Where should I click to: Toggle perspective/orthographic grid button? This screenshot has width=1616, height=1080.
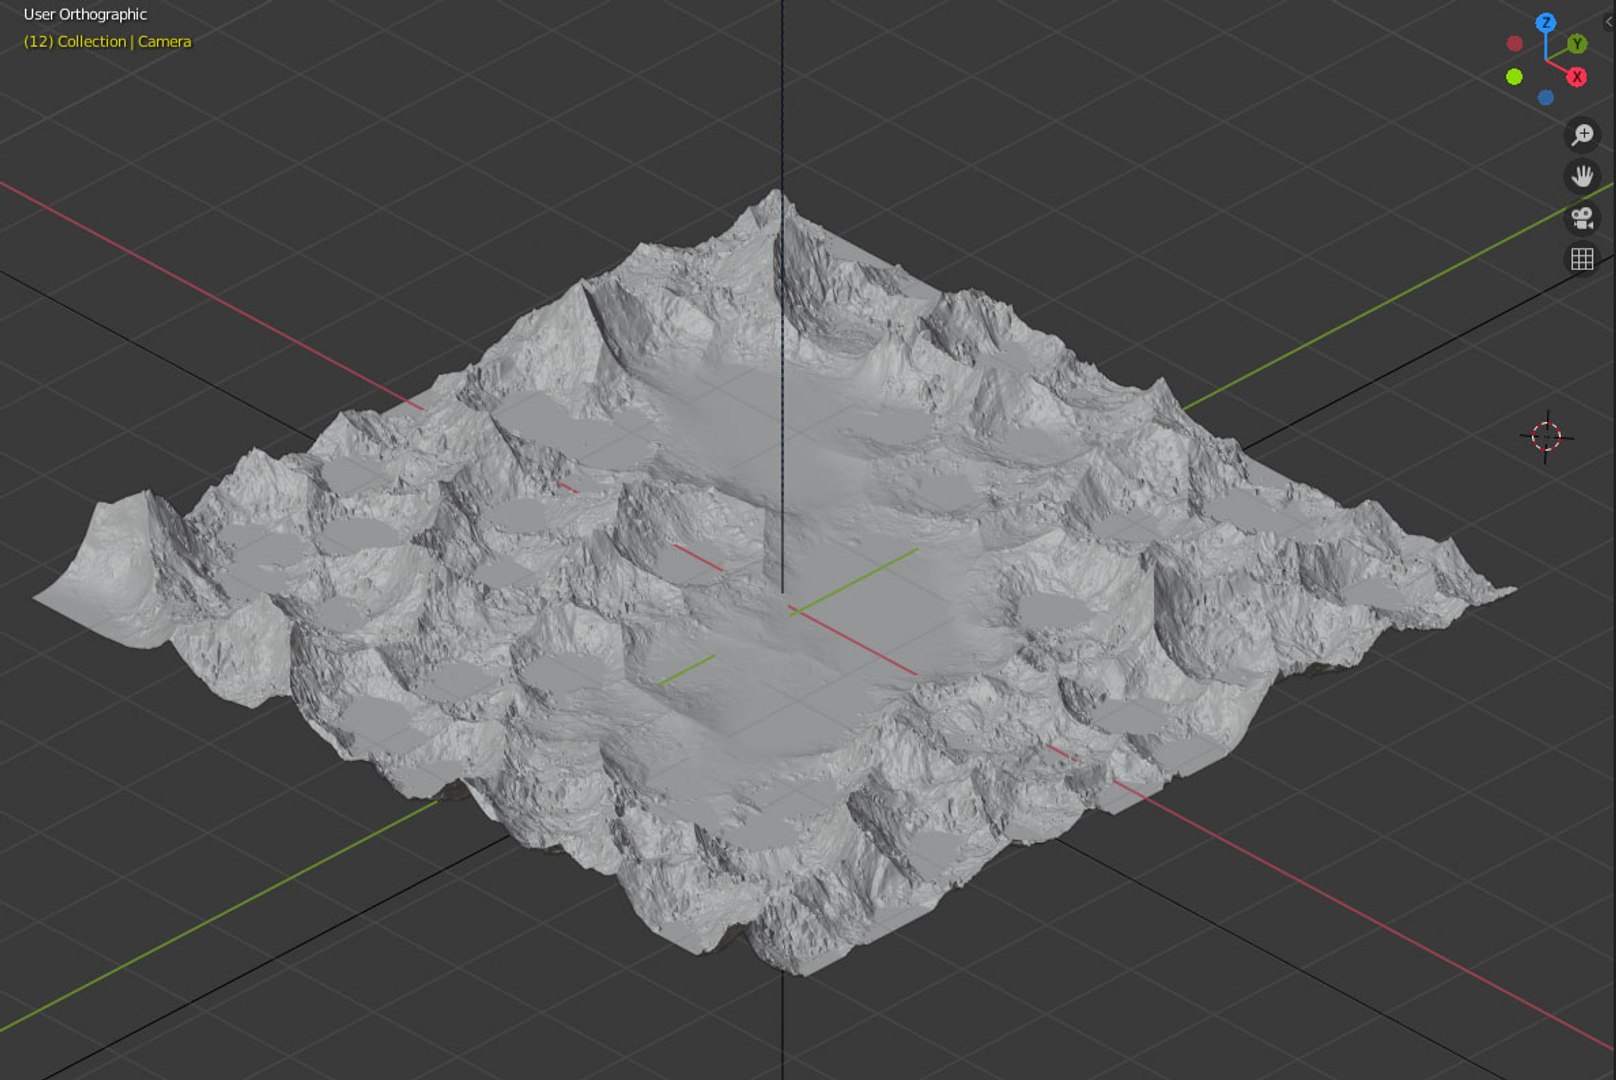pos(1582,260)
